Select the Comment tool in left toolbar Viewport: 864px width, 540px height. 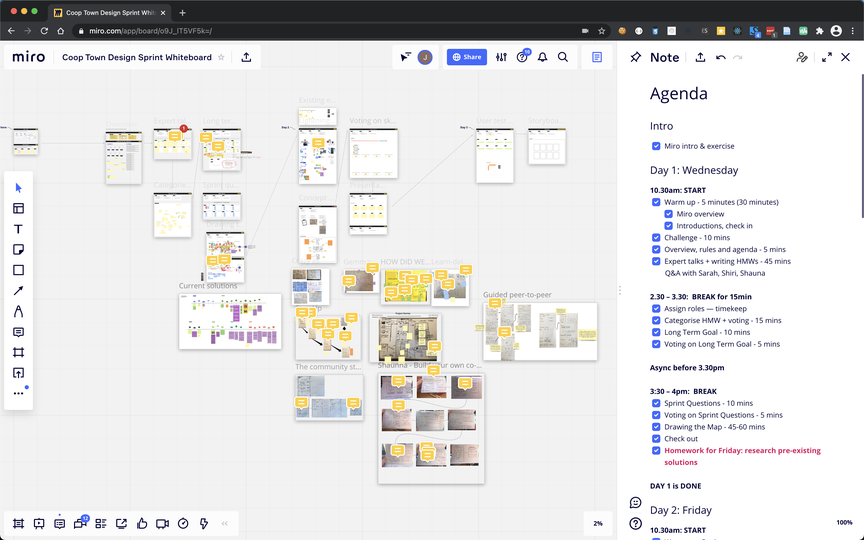(18, 332)
